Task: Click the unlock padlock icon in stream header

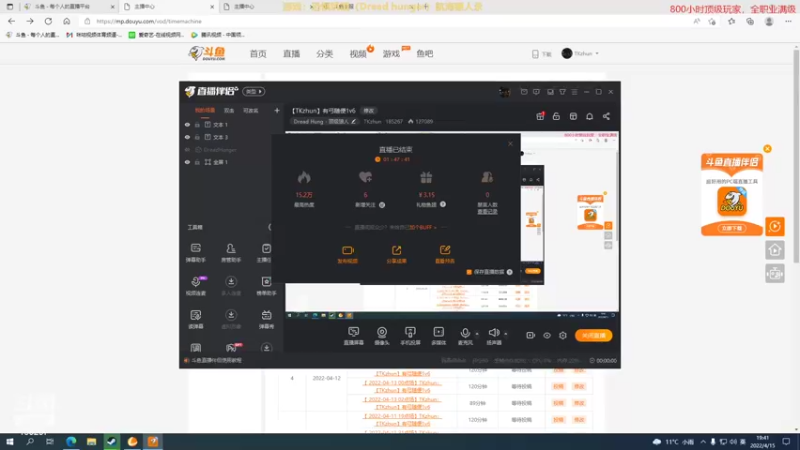Action: 556,116
